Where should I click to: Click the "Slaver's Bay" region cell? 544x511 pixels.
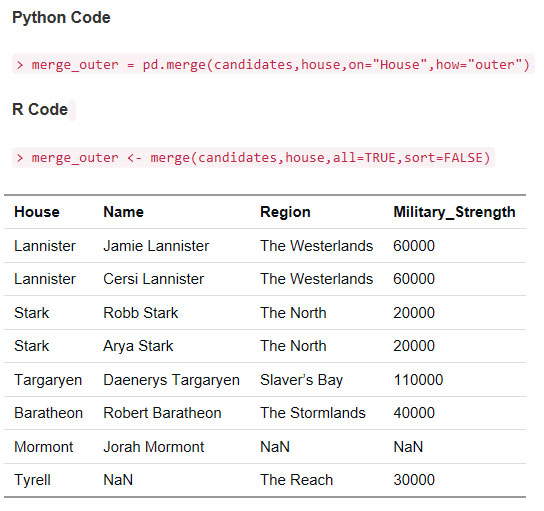point(301,380)
